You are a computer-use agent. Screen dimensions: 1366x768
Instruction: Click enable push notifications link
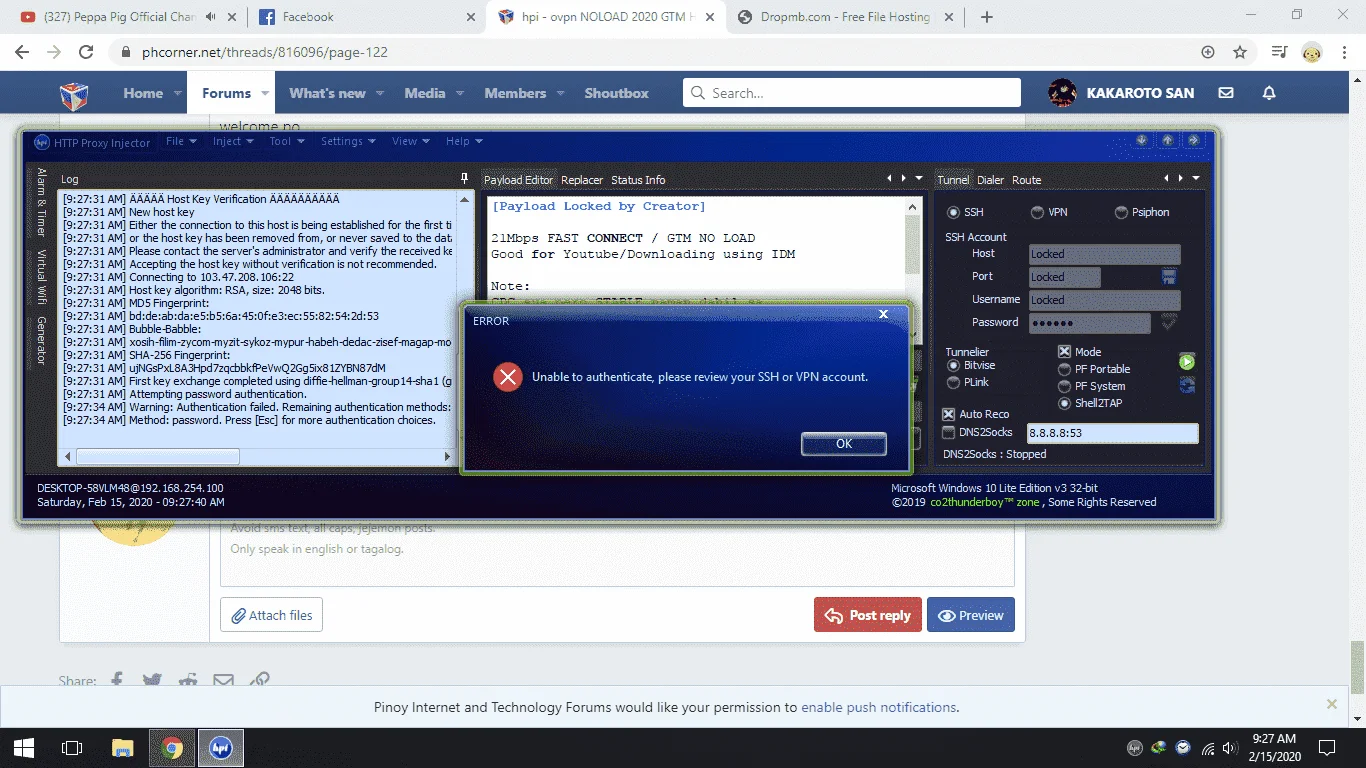tap(878, 707)
